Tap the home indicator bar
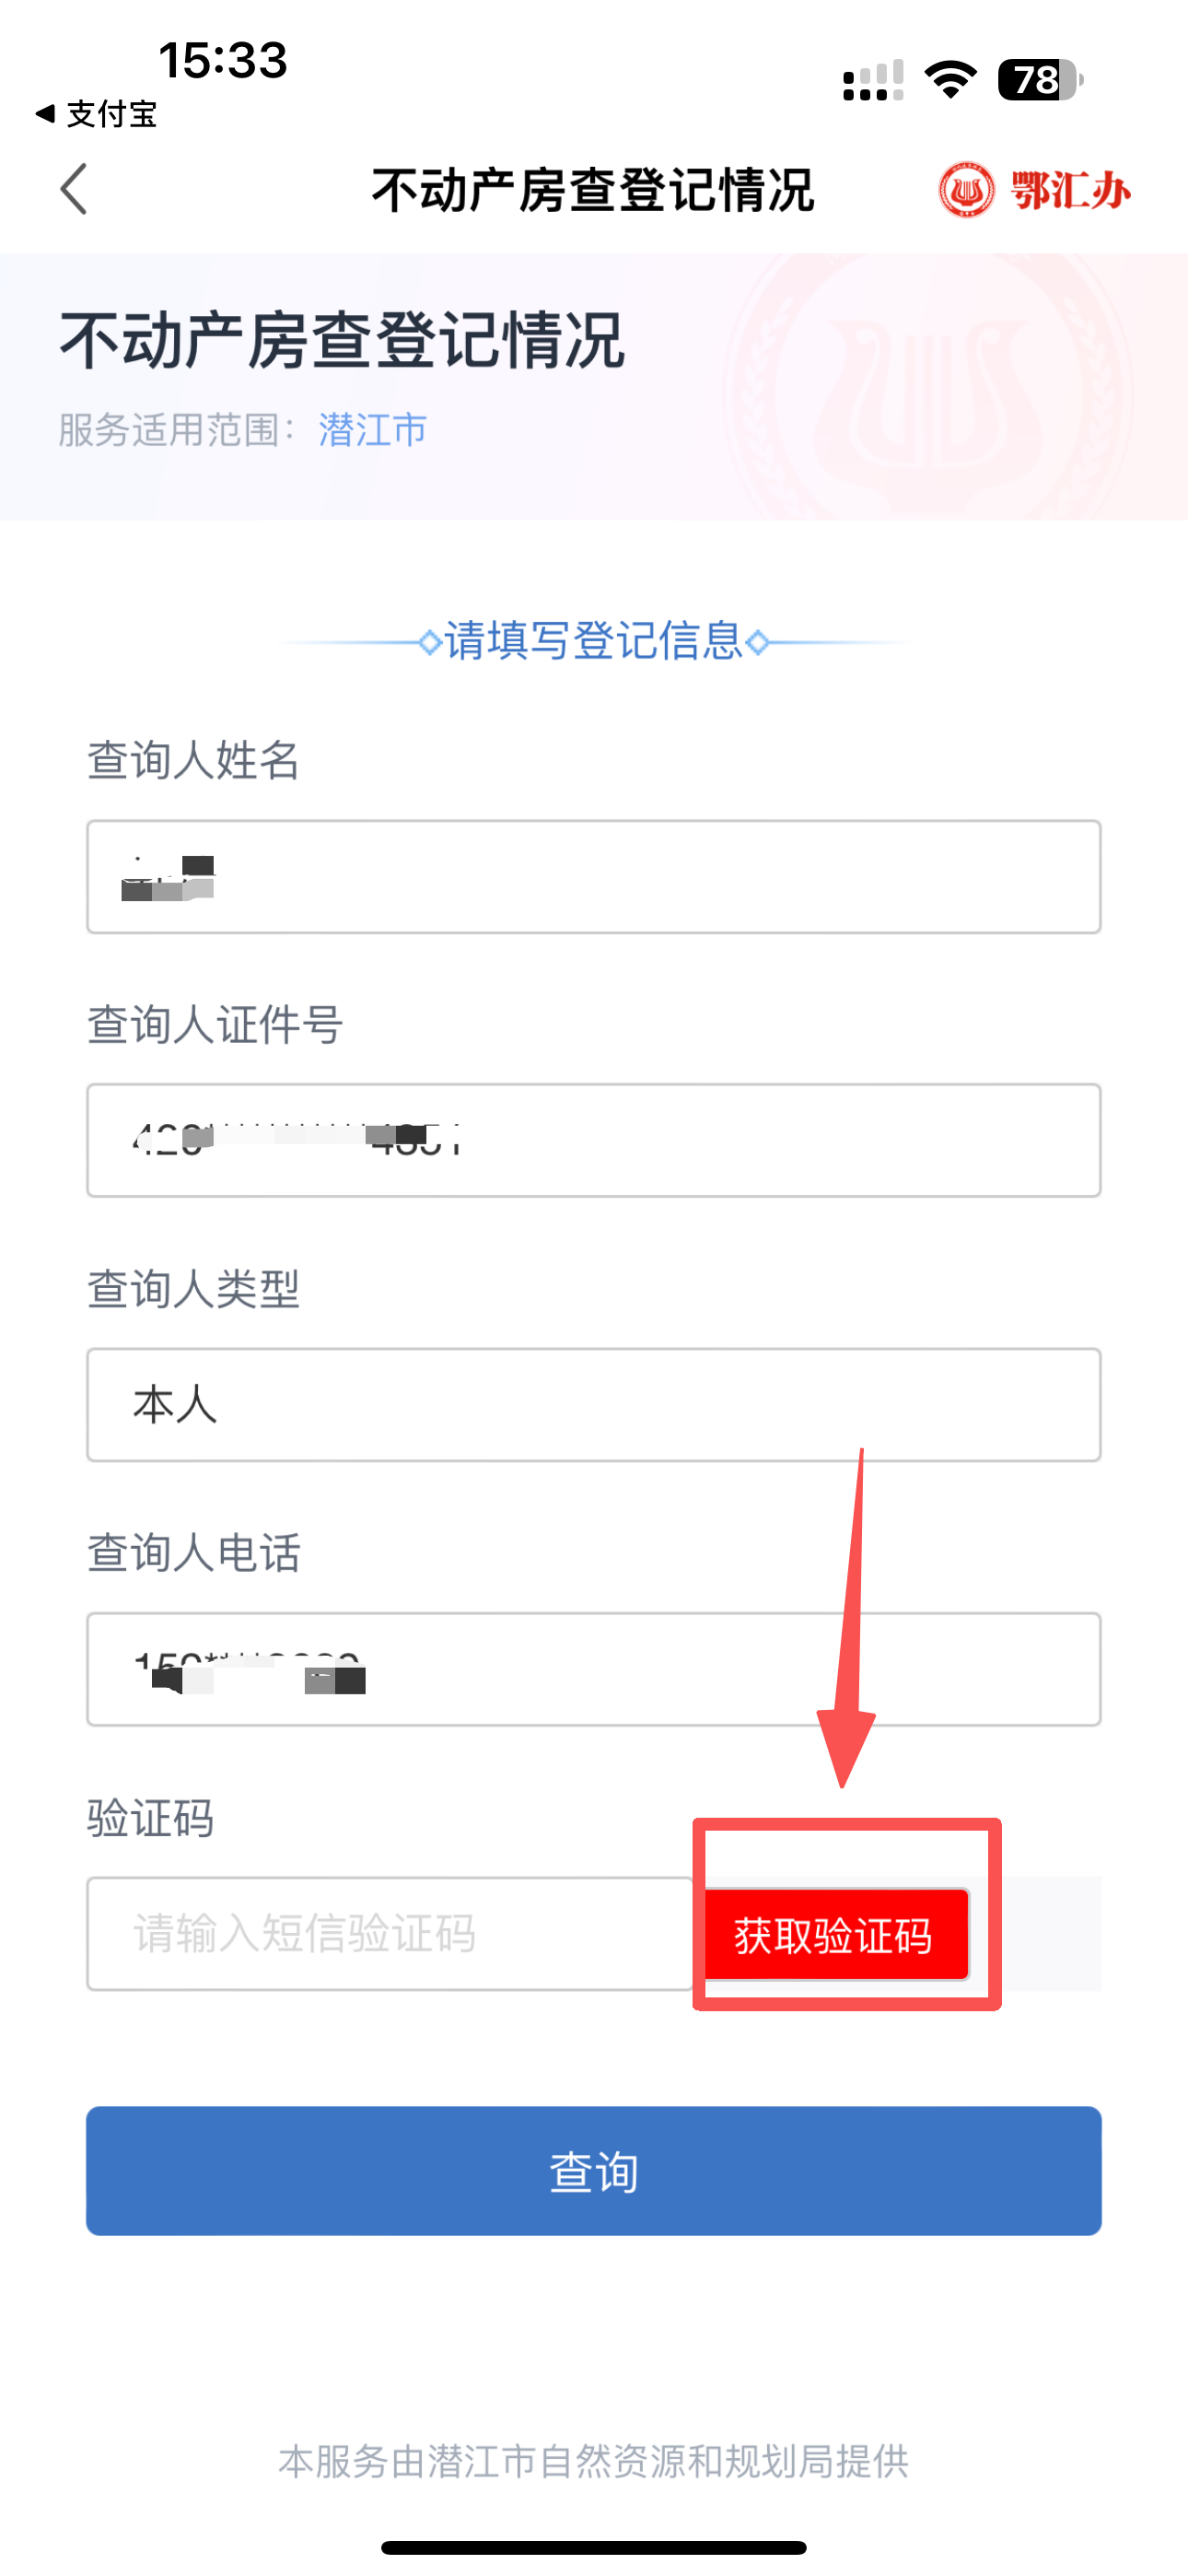Viewport: 1188px width, 2576px height. click(594, 2547)
